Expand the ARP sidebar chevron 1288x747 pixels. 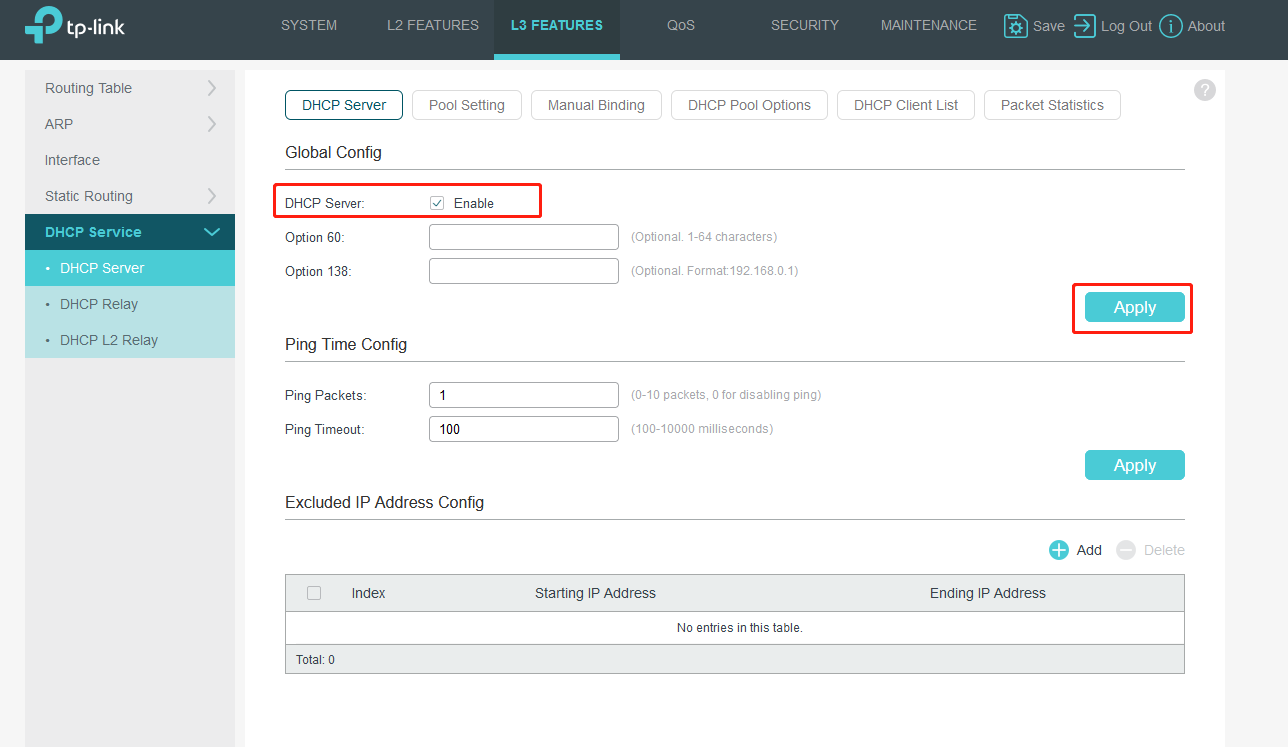[211, 124]
